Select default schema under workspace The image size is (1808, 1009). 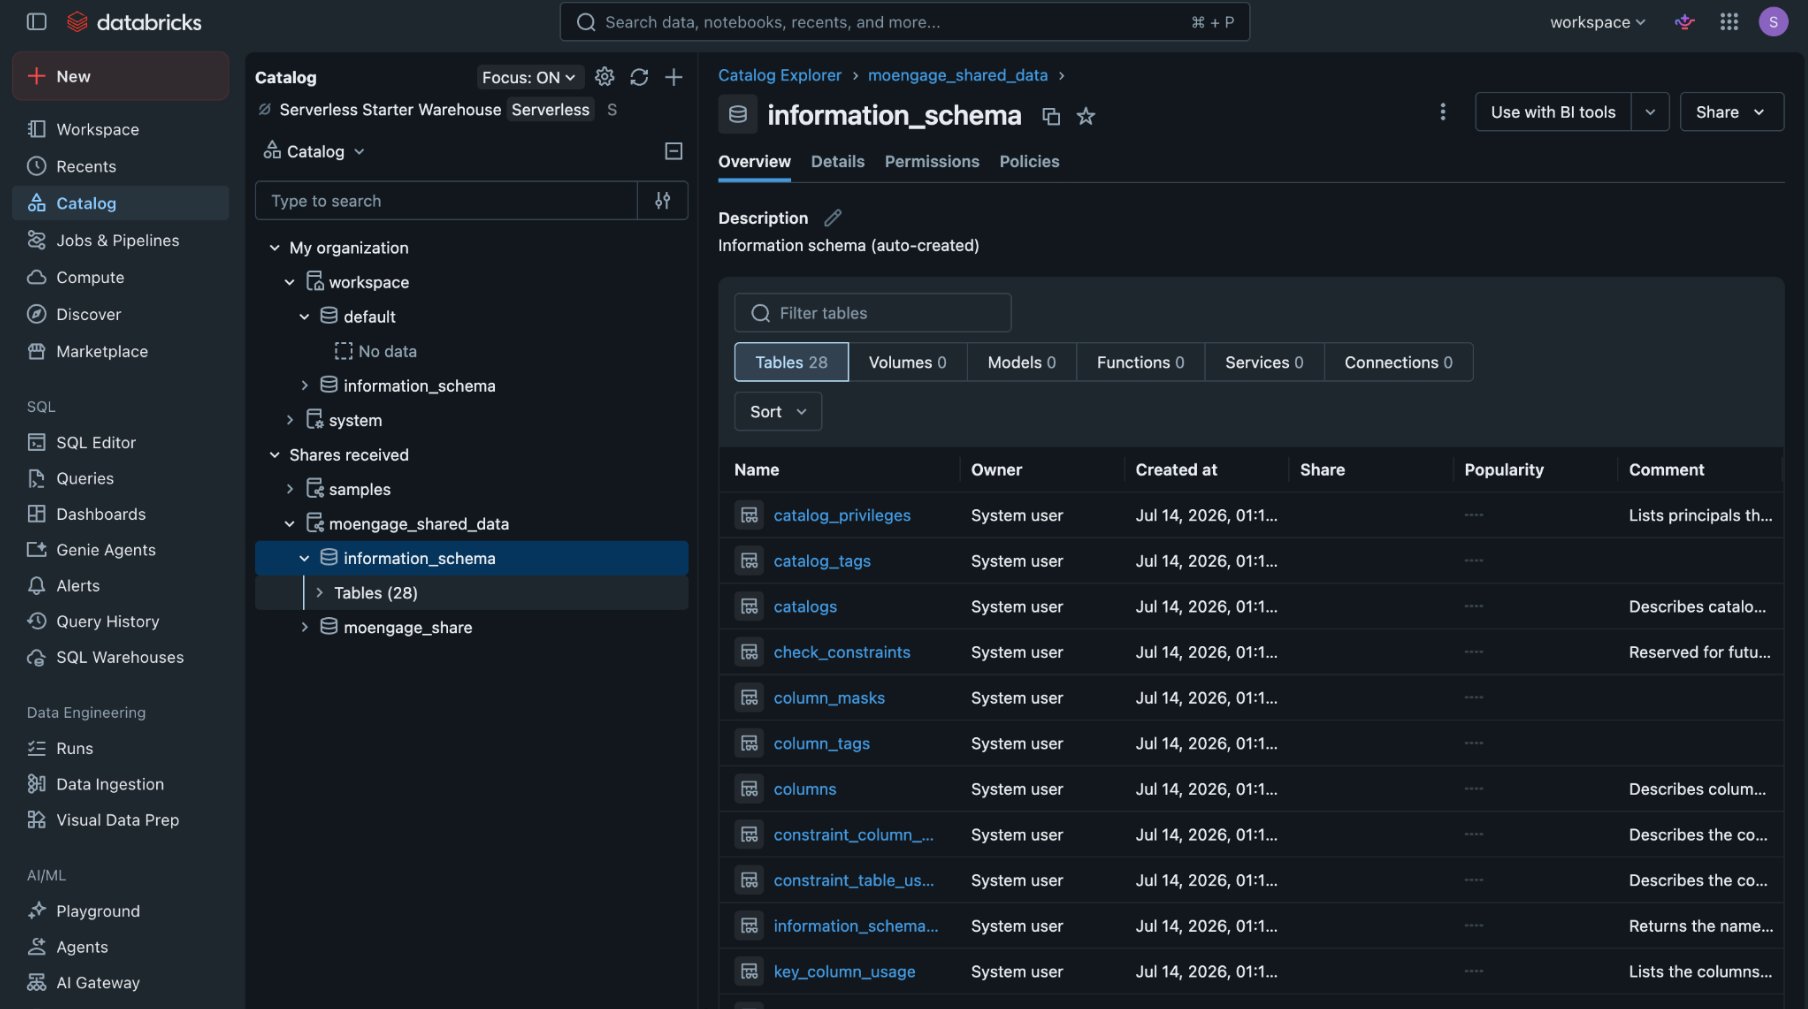(x=369, y=317)
